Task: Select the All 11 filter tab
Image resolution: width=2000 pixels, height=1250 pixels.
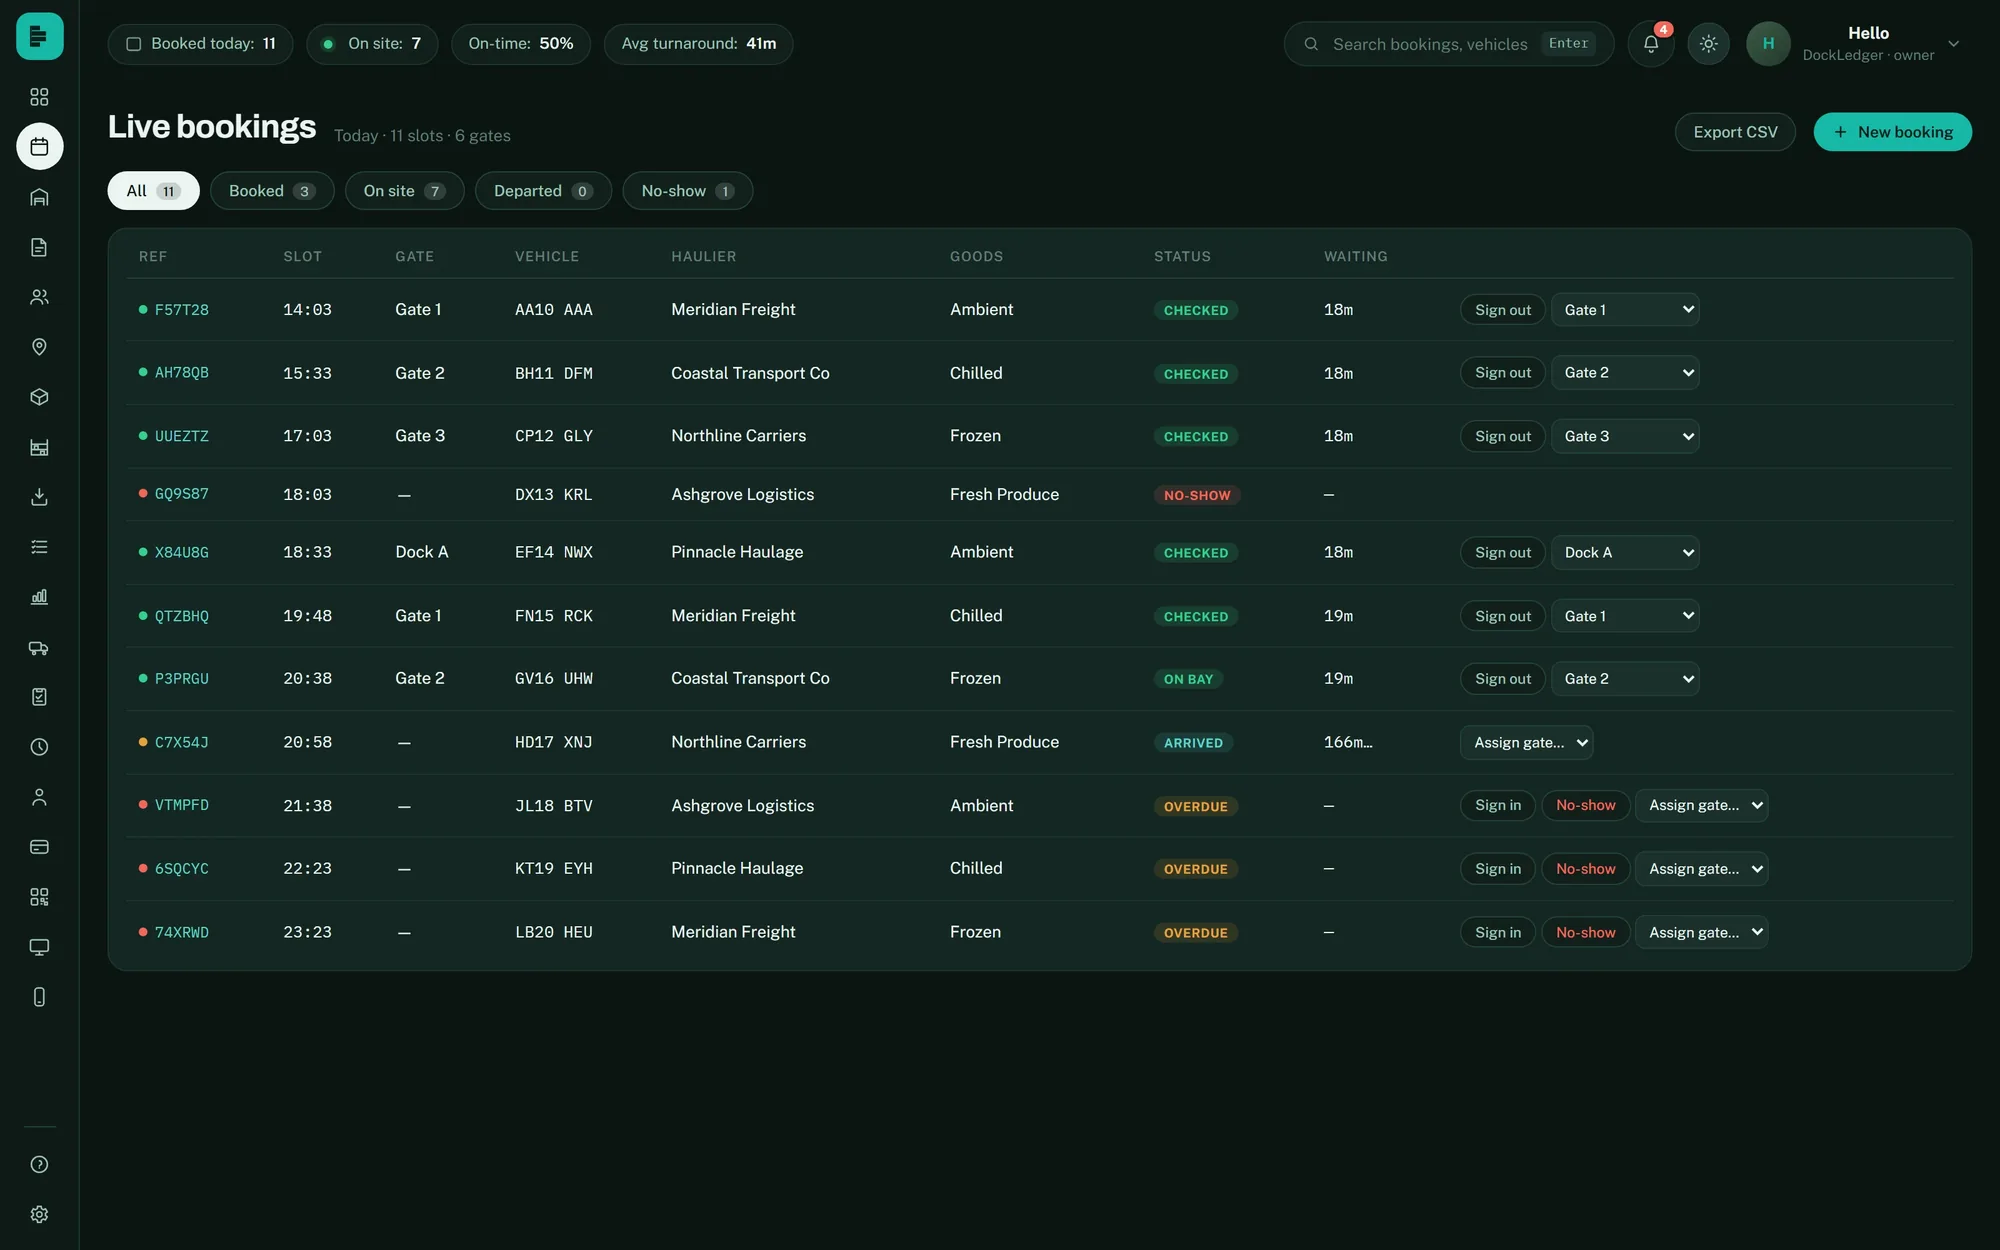Action: (154, 191)
